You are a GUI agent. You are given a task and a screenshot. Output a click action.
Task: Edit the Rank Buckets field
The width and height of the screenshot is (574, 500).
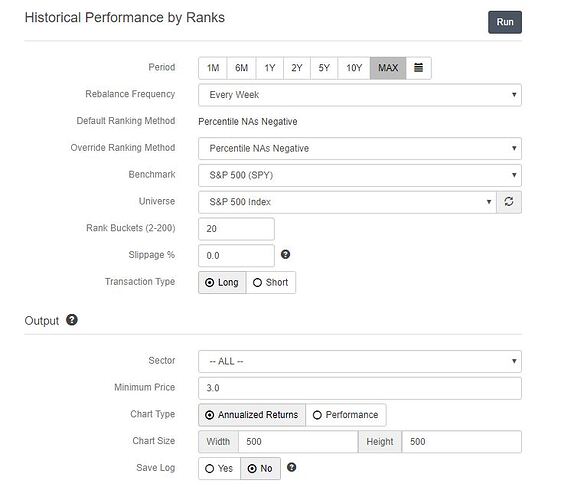tap(236, 229)
